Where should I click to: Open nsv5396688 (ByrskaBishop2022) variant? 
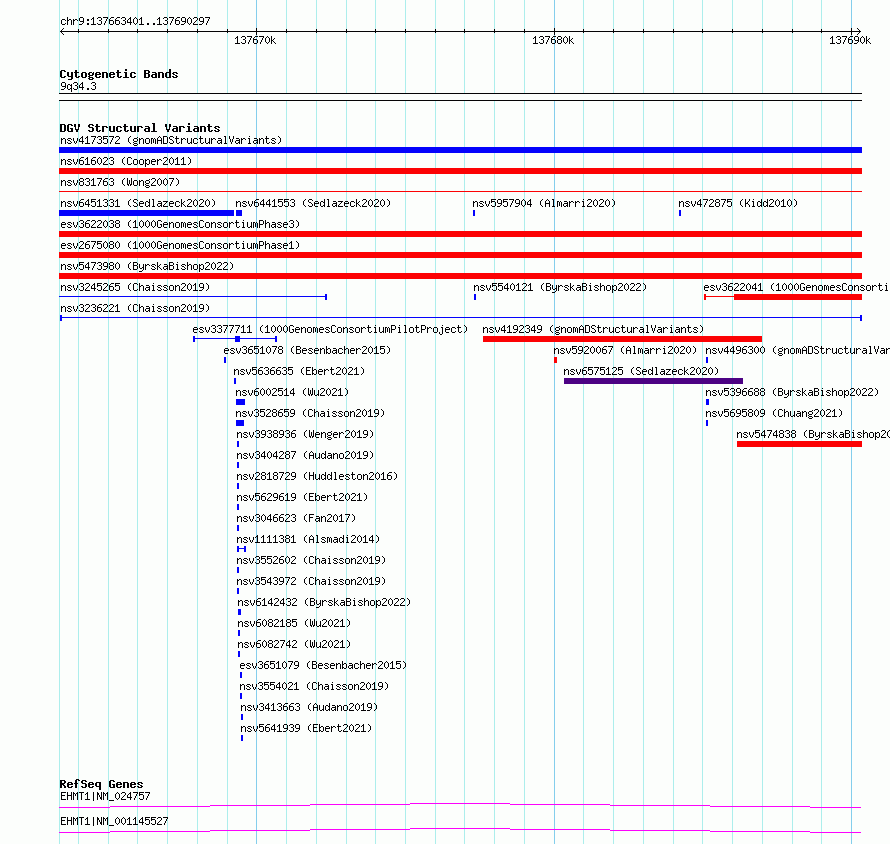792,392
